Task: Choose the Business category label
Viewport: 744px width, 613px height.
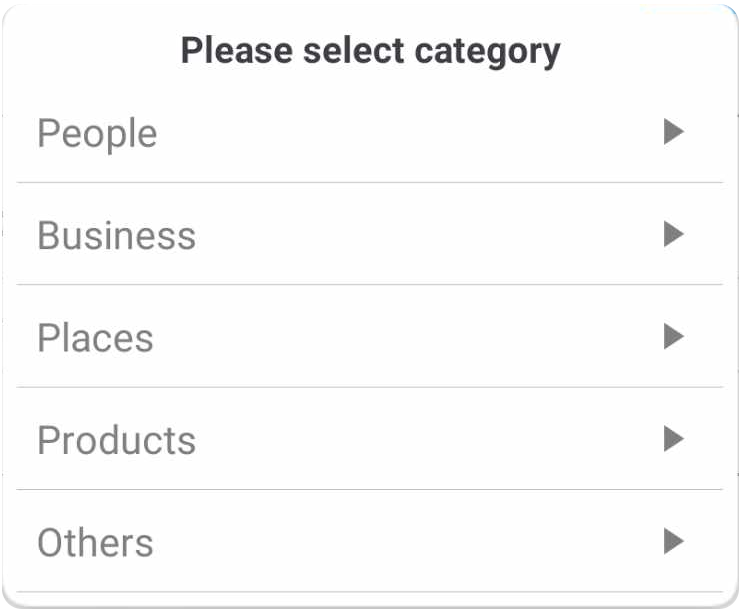Action: point(116,236)
